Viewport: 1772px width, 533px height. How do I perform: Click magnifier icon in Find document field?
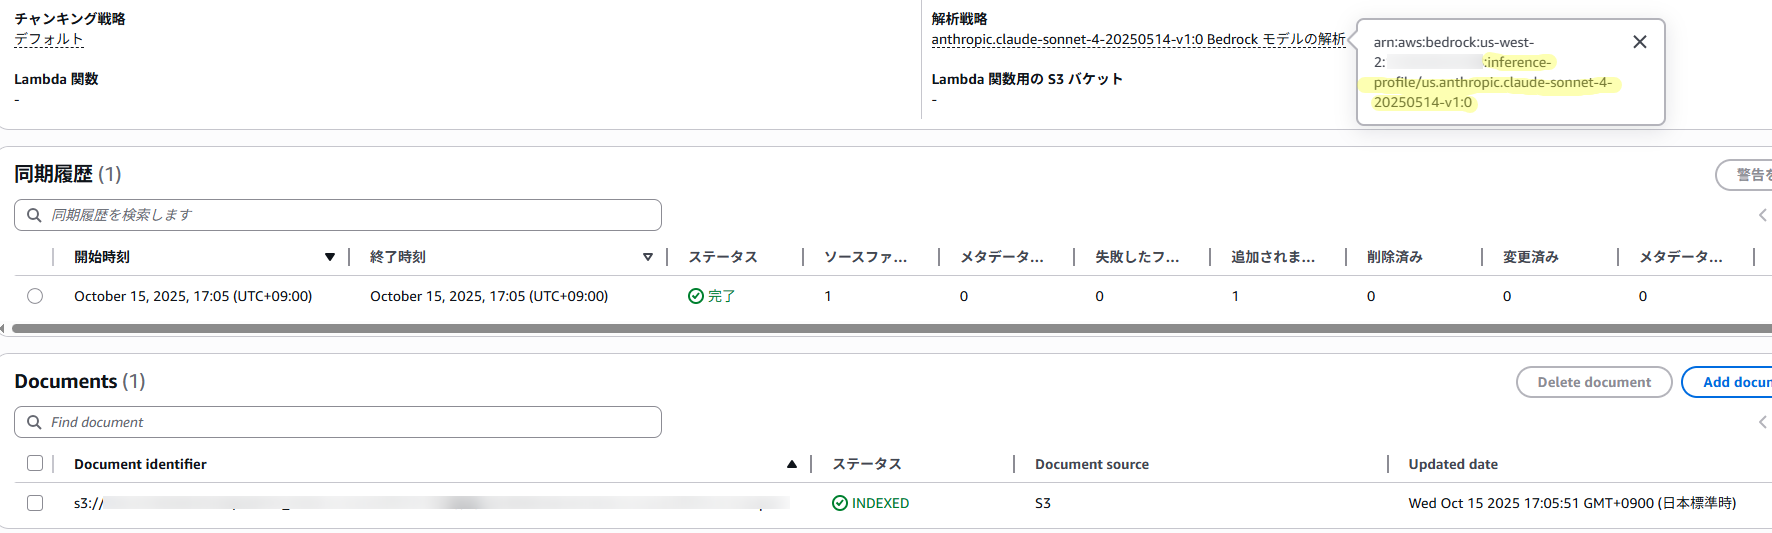(34, 422)
